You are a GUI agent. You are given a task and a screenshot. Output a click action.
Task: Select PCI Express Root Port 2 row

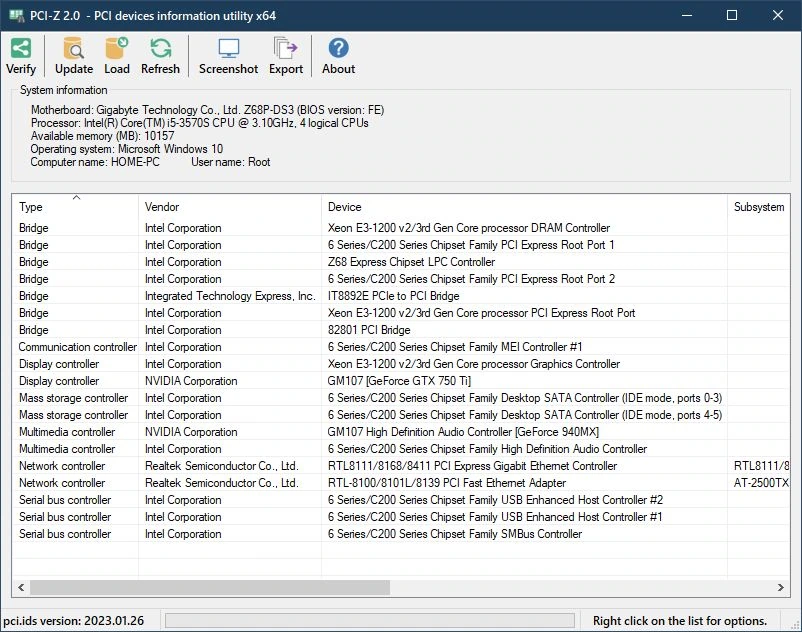(401, 279)
